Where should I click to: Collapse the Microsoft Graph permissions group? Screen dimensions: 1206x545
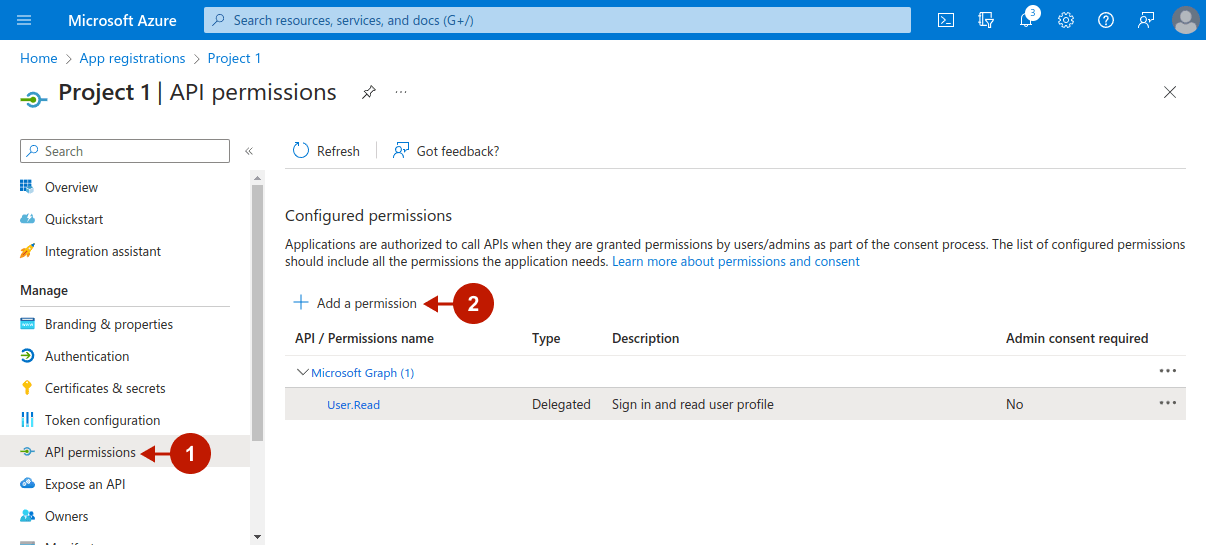tap(302, 373)
